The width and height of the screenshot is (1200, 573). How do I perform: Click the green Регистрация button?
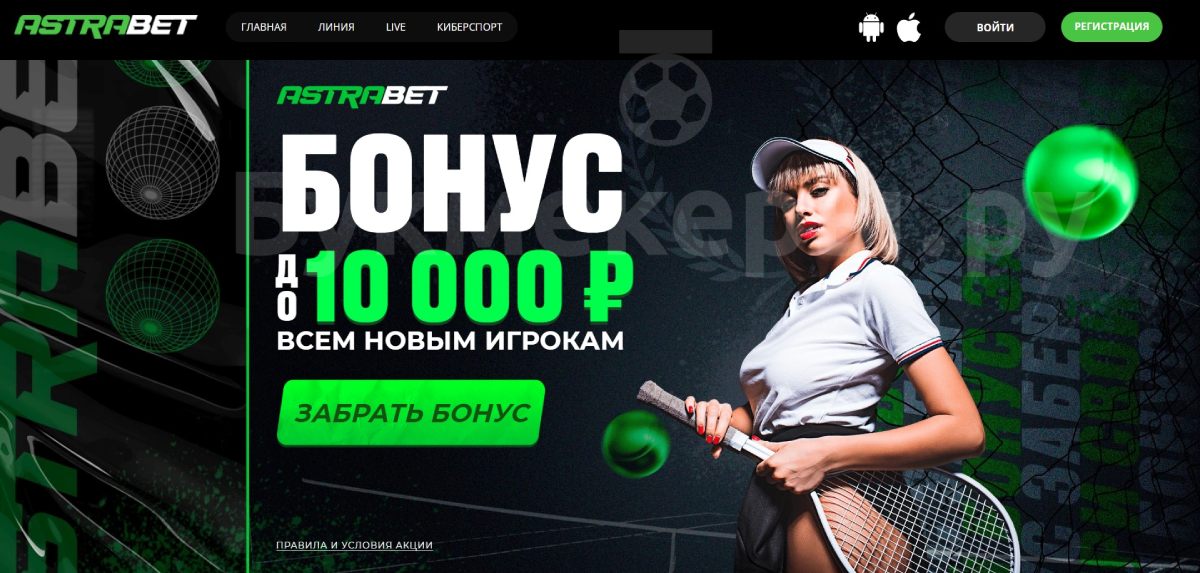1112,27
